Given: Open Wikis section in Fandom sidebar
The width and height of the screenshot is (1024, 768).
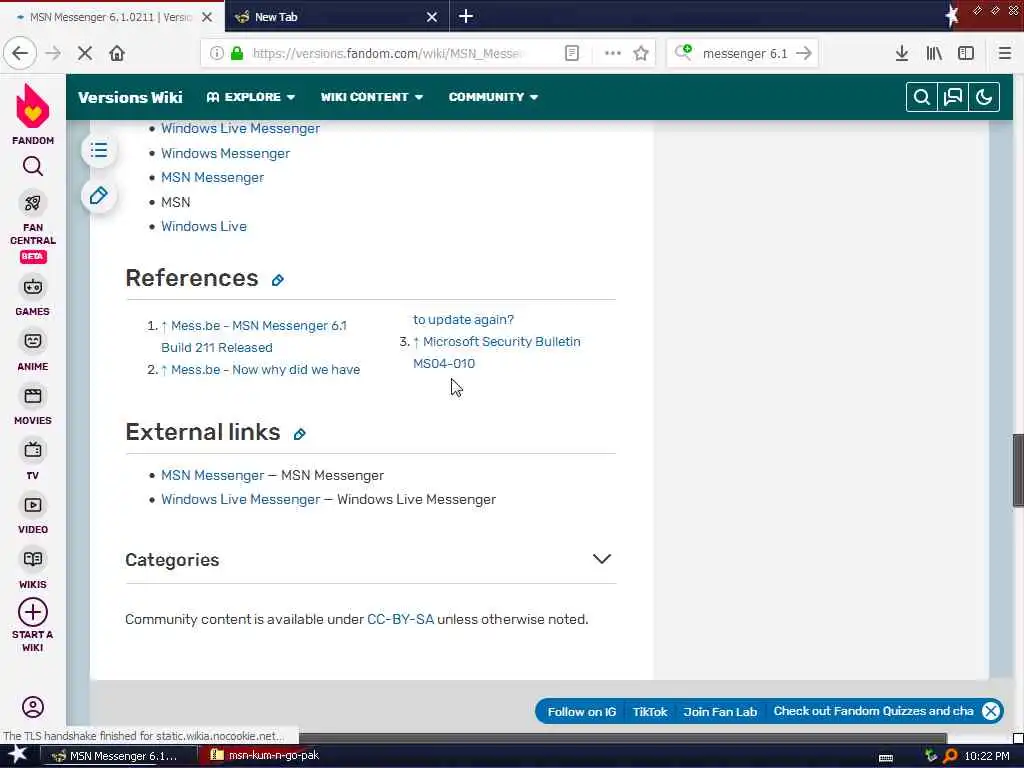Looking at the screenshot, I should pyautogui.click(x=33, y=569).
